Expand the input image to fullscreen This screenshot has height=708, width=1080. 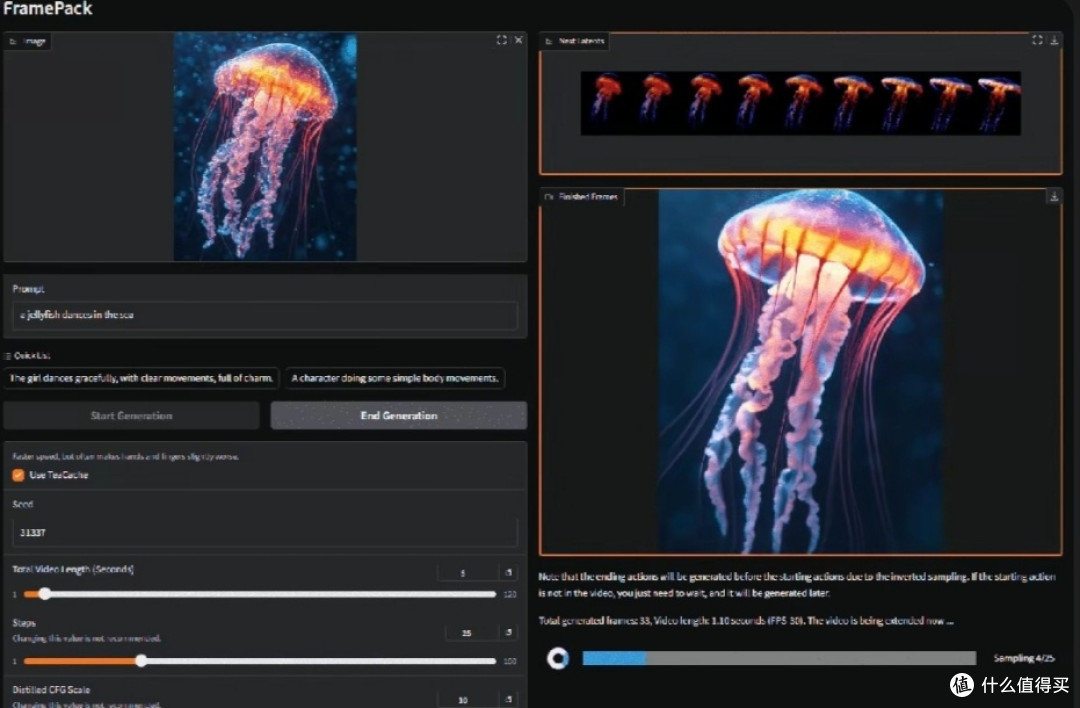(501, 40)
